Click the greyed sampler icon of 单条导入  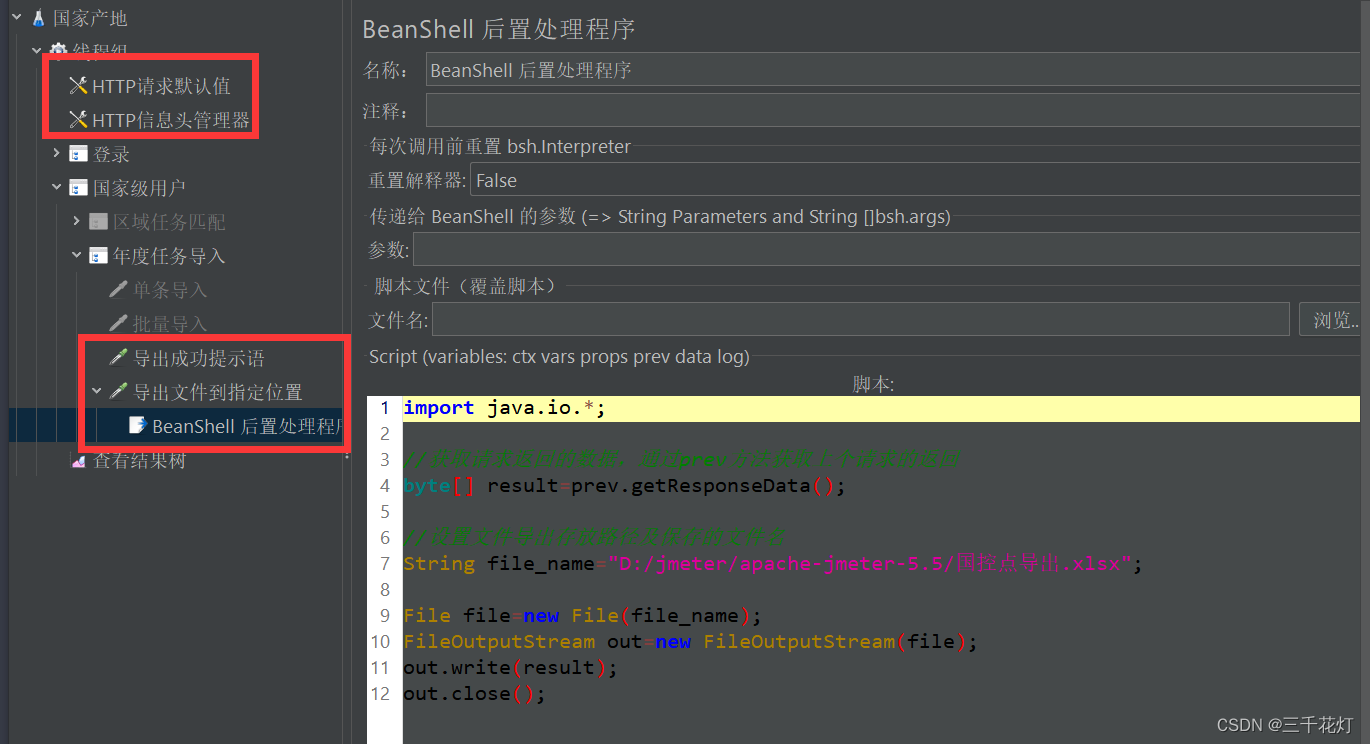(118, 290)
